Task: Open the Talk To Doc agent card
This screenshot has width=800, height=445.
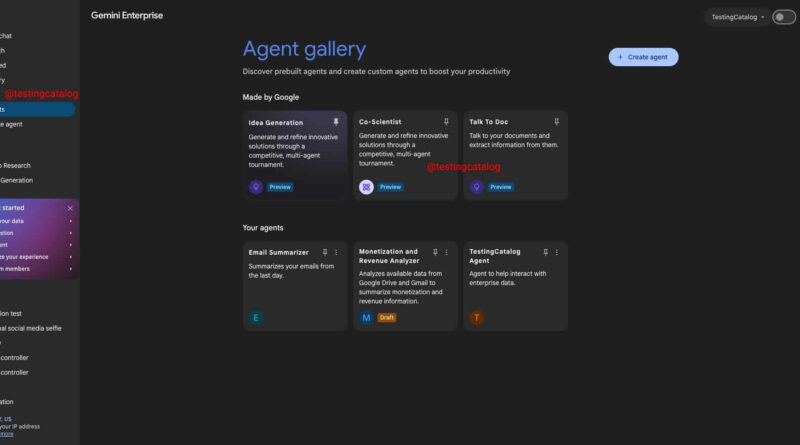Action: coord(515,155)
